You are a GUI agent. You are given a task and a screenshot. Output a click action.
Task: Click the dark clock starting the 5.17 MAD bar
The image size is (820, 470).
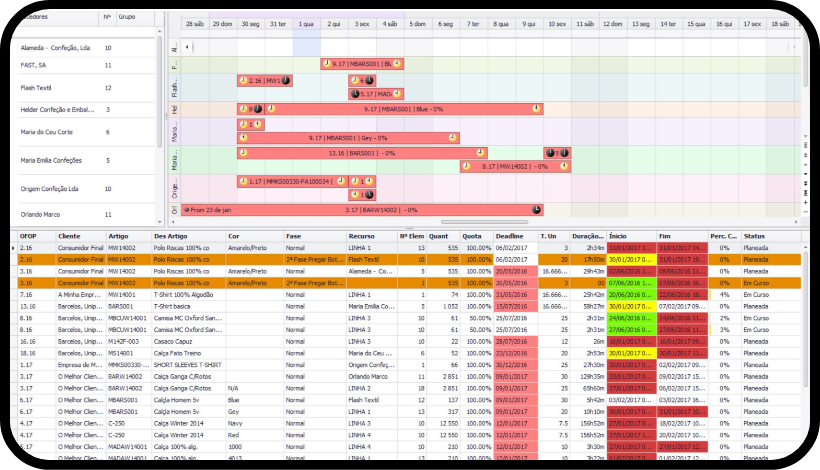(355, 95)
